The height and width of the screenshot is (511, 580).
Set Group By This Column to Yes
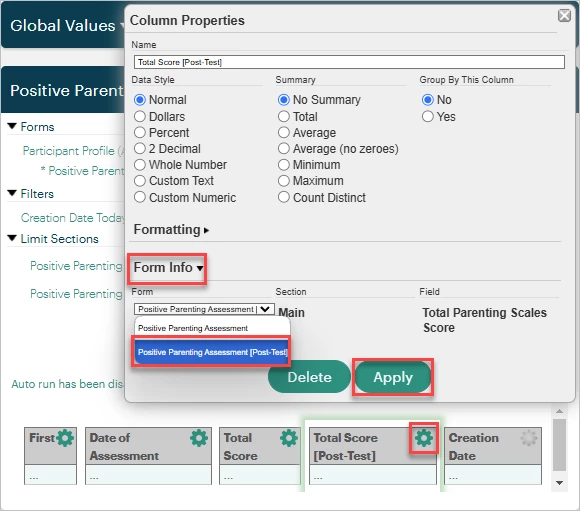coord(428,116)
